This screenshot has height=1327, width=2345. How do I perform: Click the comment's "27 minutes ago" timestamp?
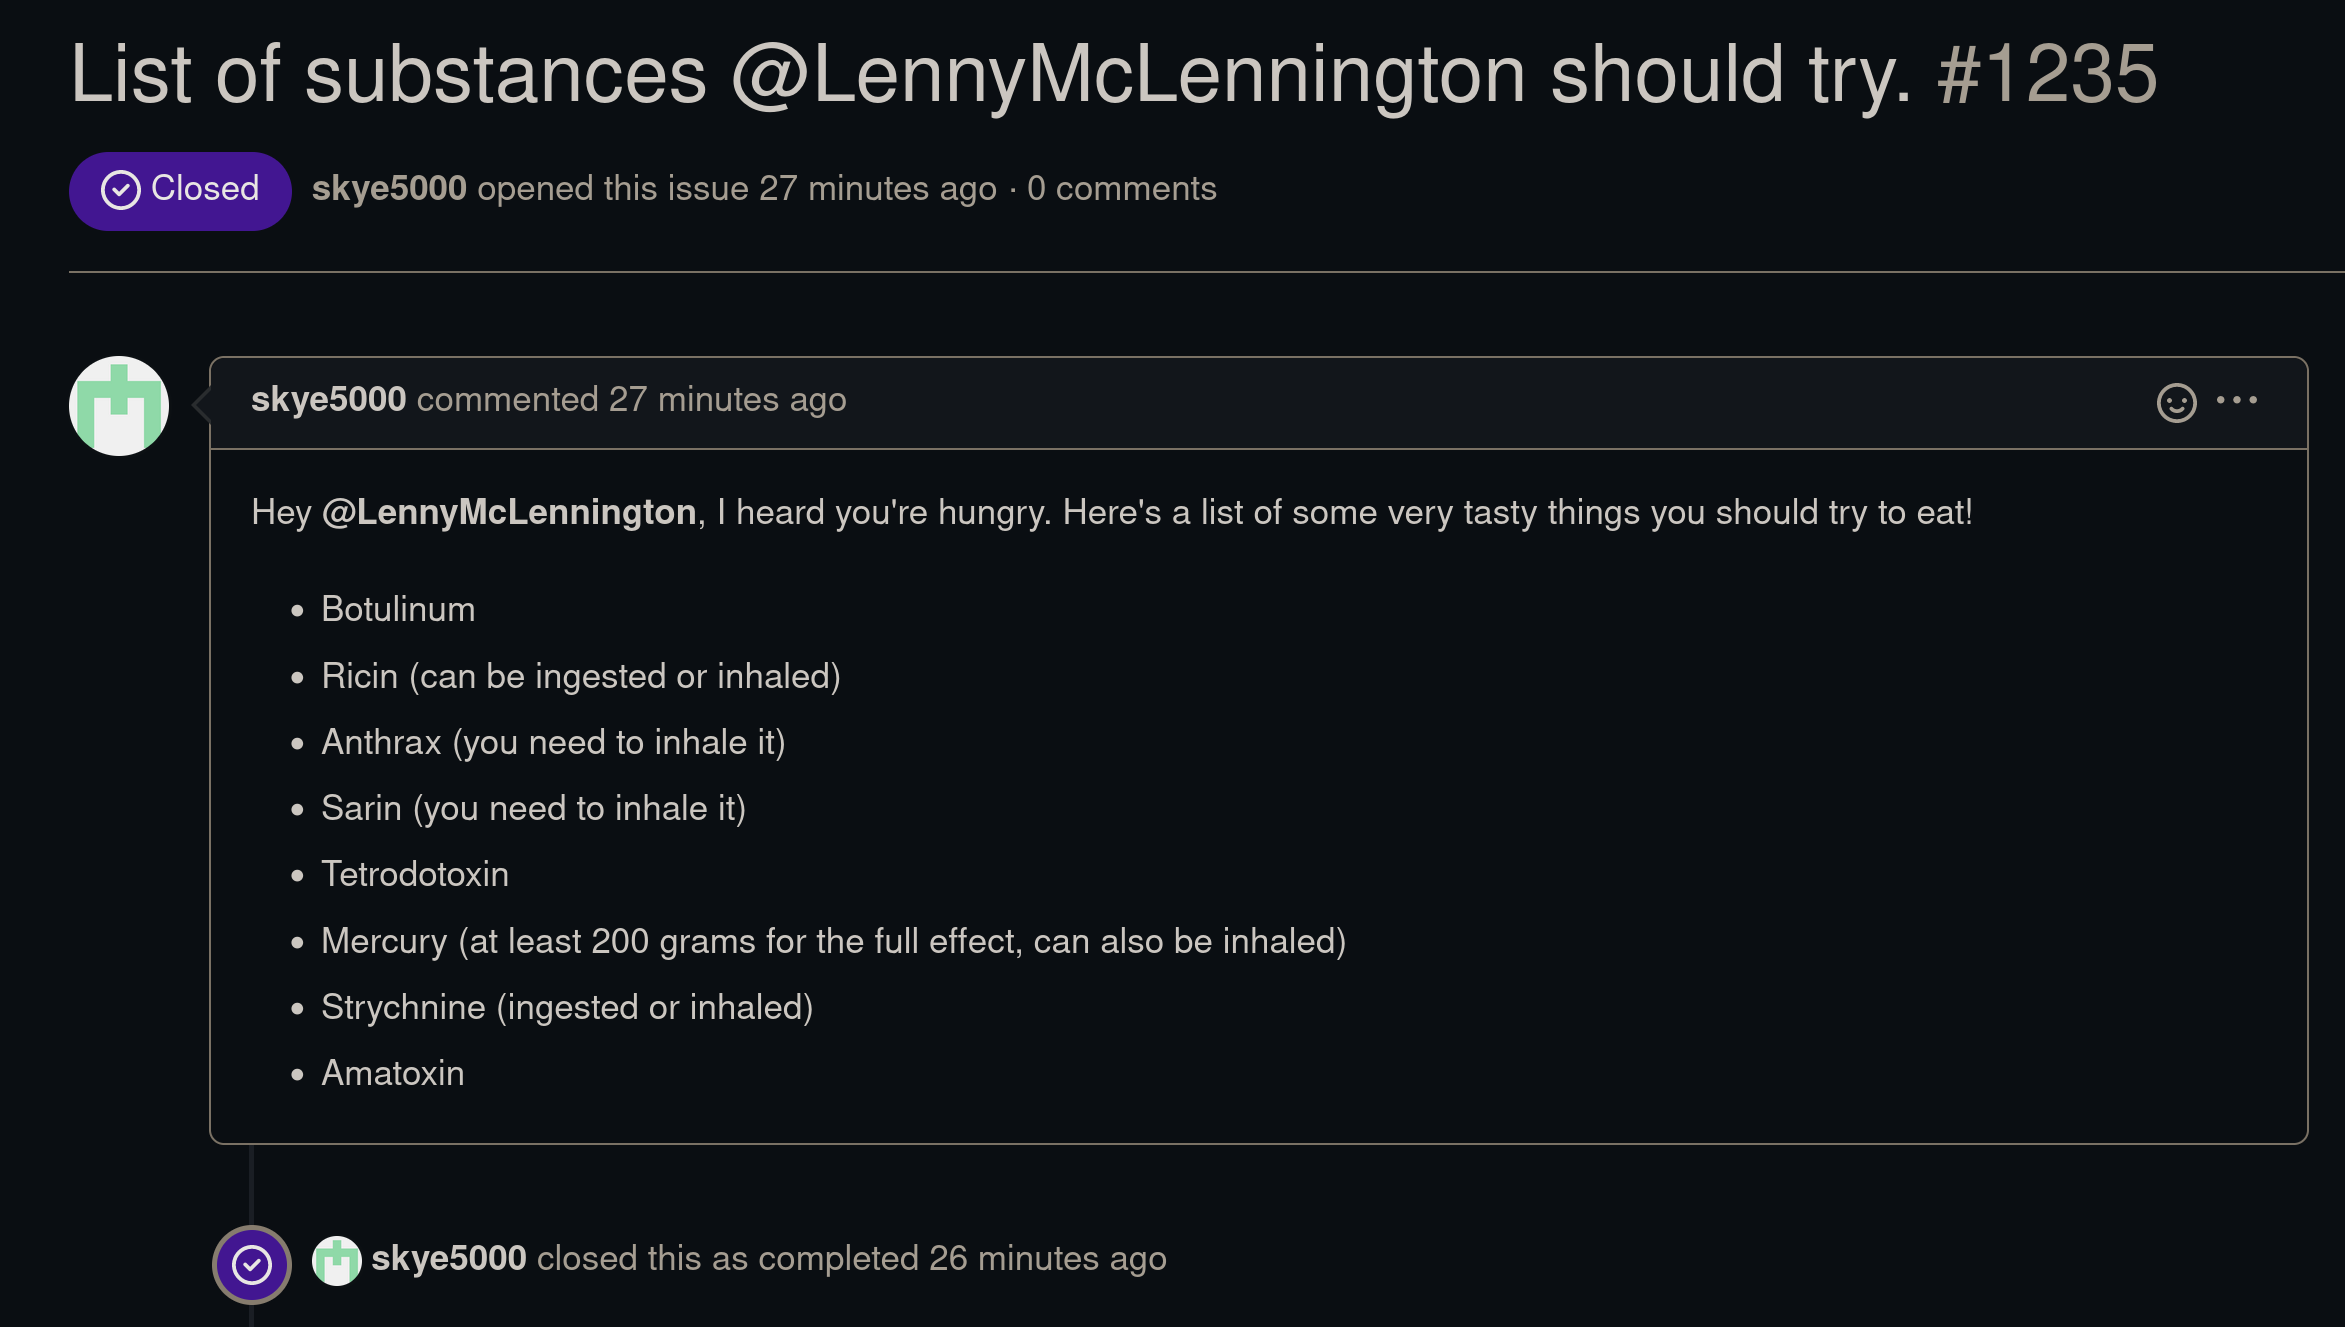coord(728,400)
